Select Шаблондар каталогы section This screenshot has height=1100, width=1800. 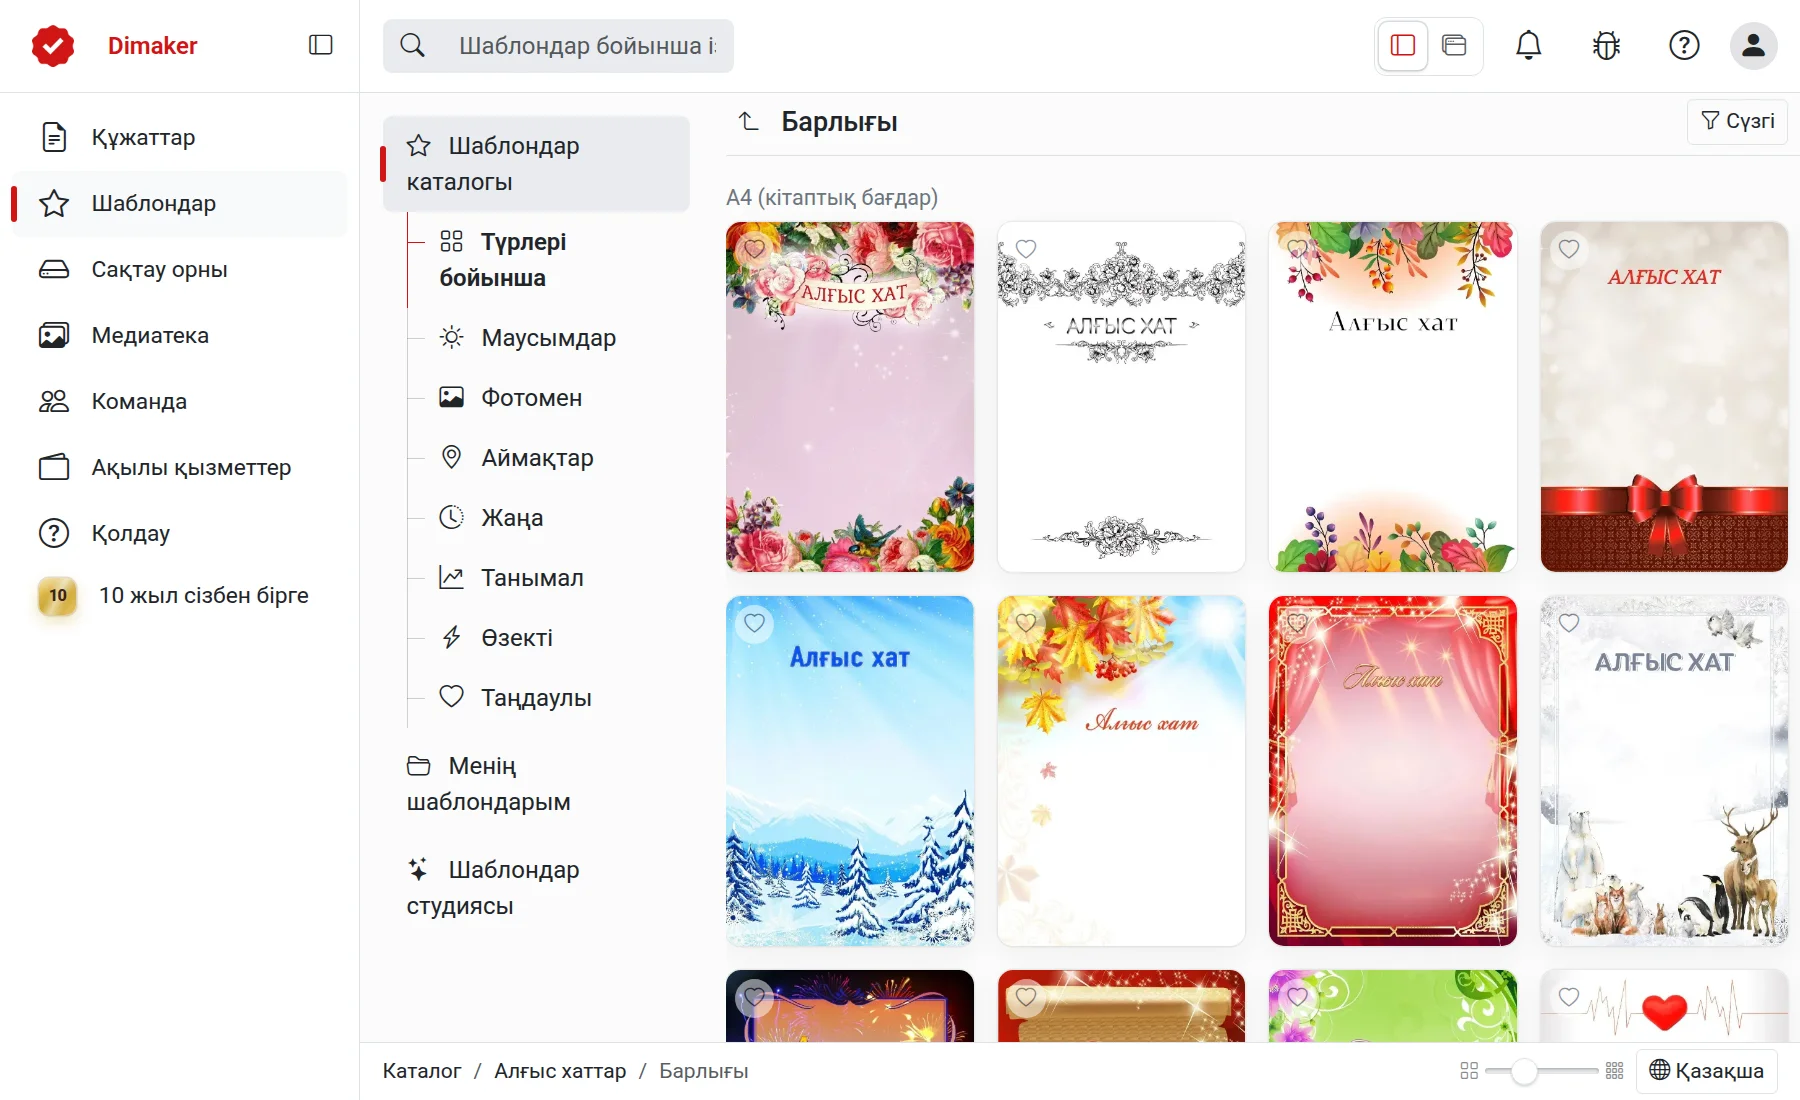point(536,163)
